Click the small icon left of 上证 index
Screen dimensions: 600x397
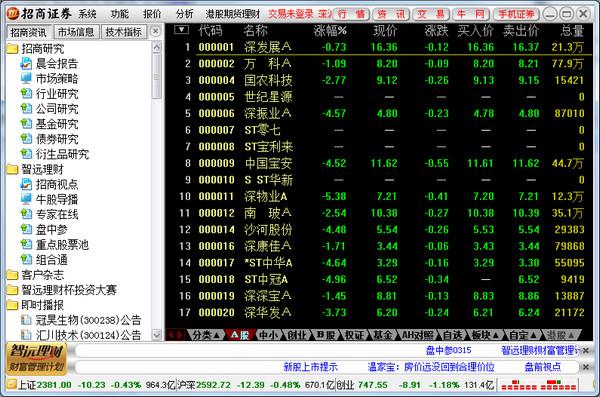click(12, 385)
